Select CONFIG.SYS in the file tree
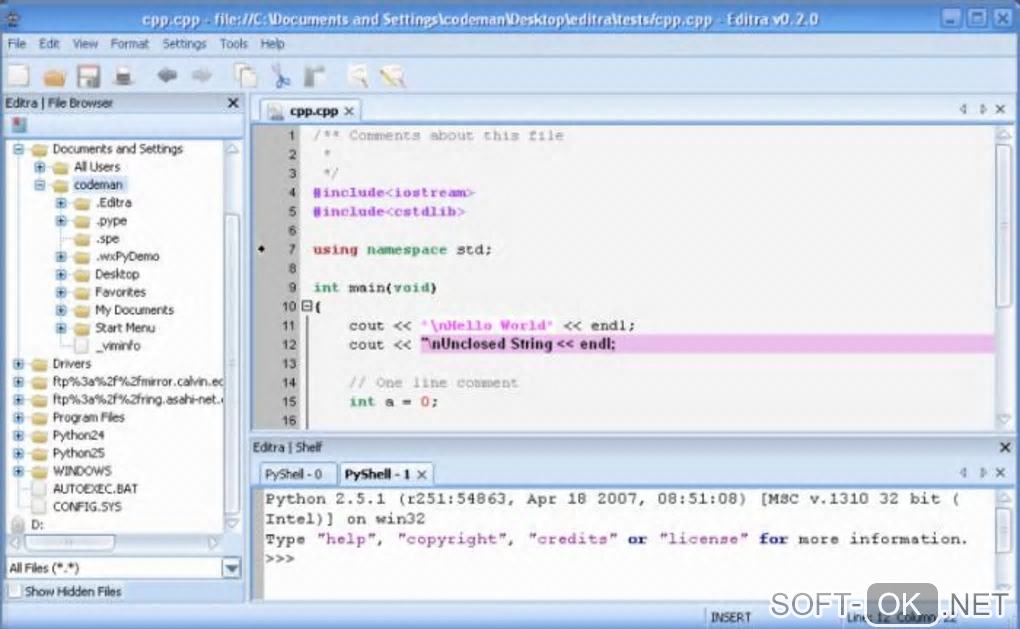 (x=87, y=507)
